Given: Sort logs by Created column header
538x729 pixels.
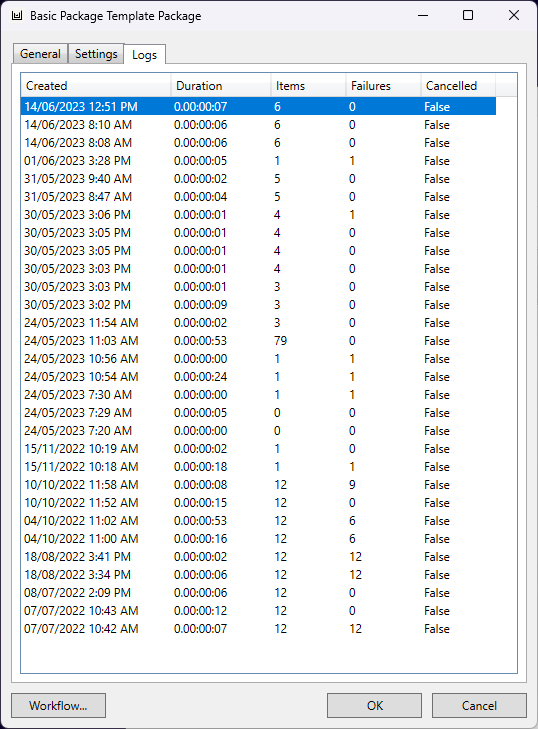Looking at the screenshot, I should pyautogui.click(x=96, y=86).
